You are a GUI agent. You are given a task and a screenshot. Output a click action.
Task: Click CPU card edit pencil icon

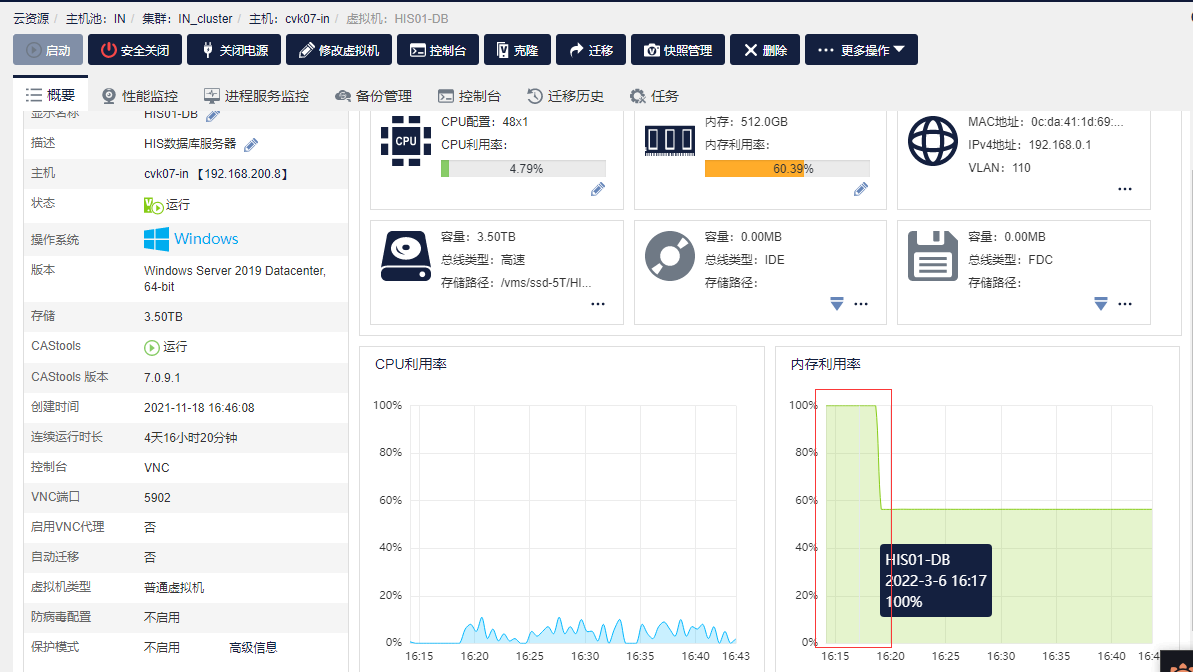click(598, 189)
